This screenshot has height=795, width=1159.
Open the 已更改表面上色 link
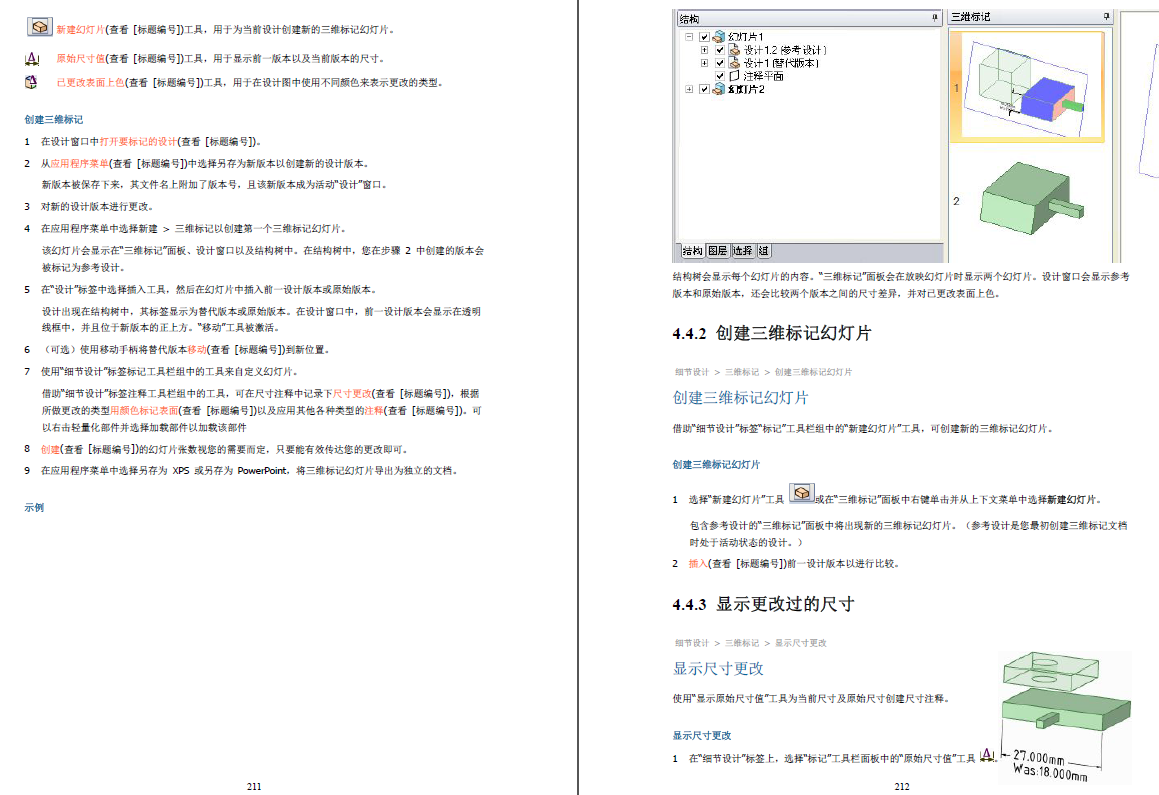coord(90,83)
